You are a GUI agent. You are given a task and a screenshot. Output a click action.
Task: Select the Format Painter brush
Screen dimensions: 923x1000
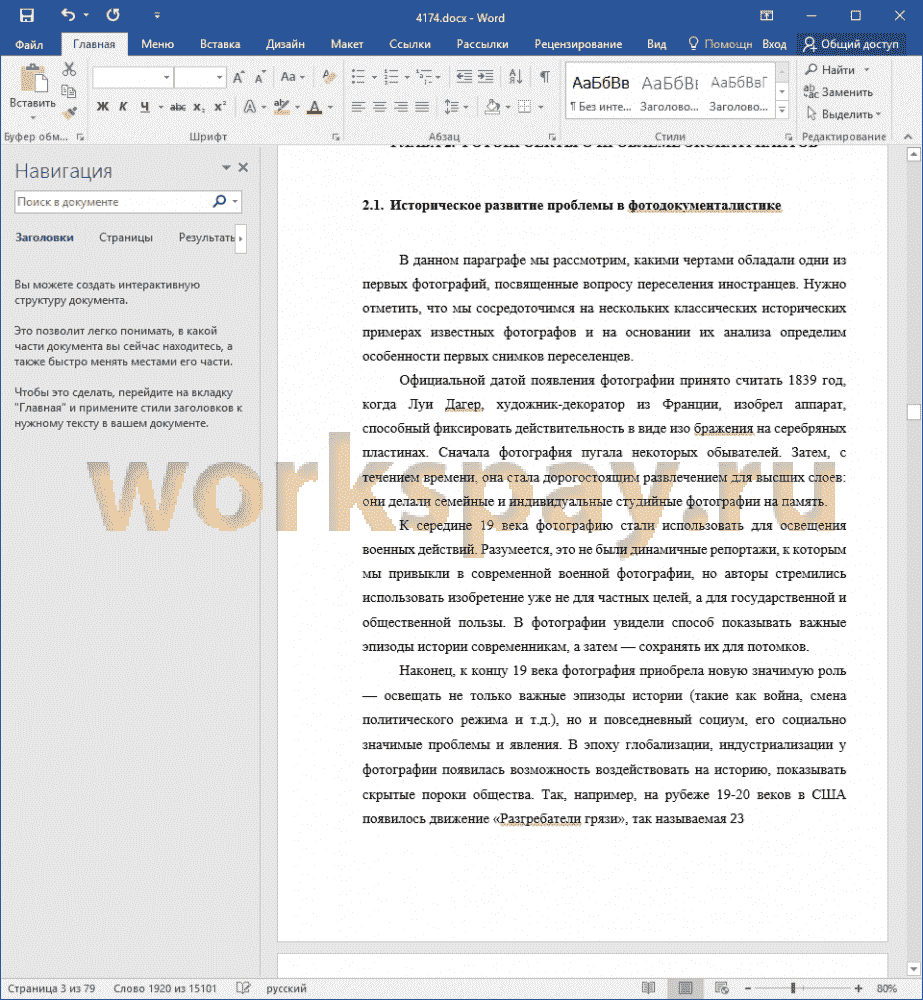click(69, 113)
